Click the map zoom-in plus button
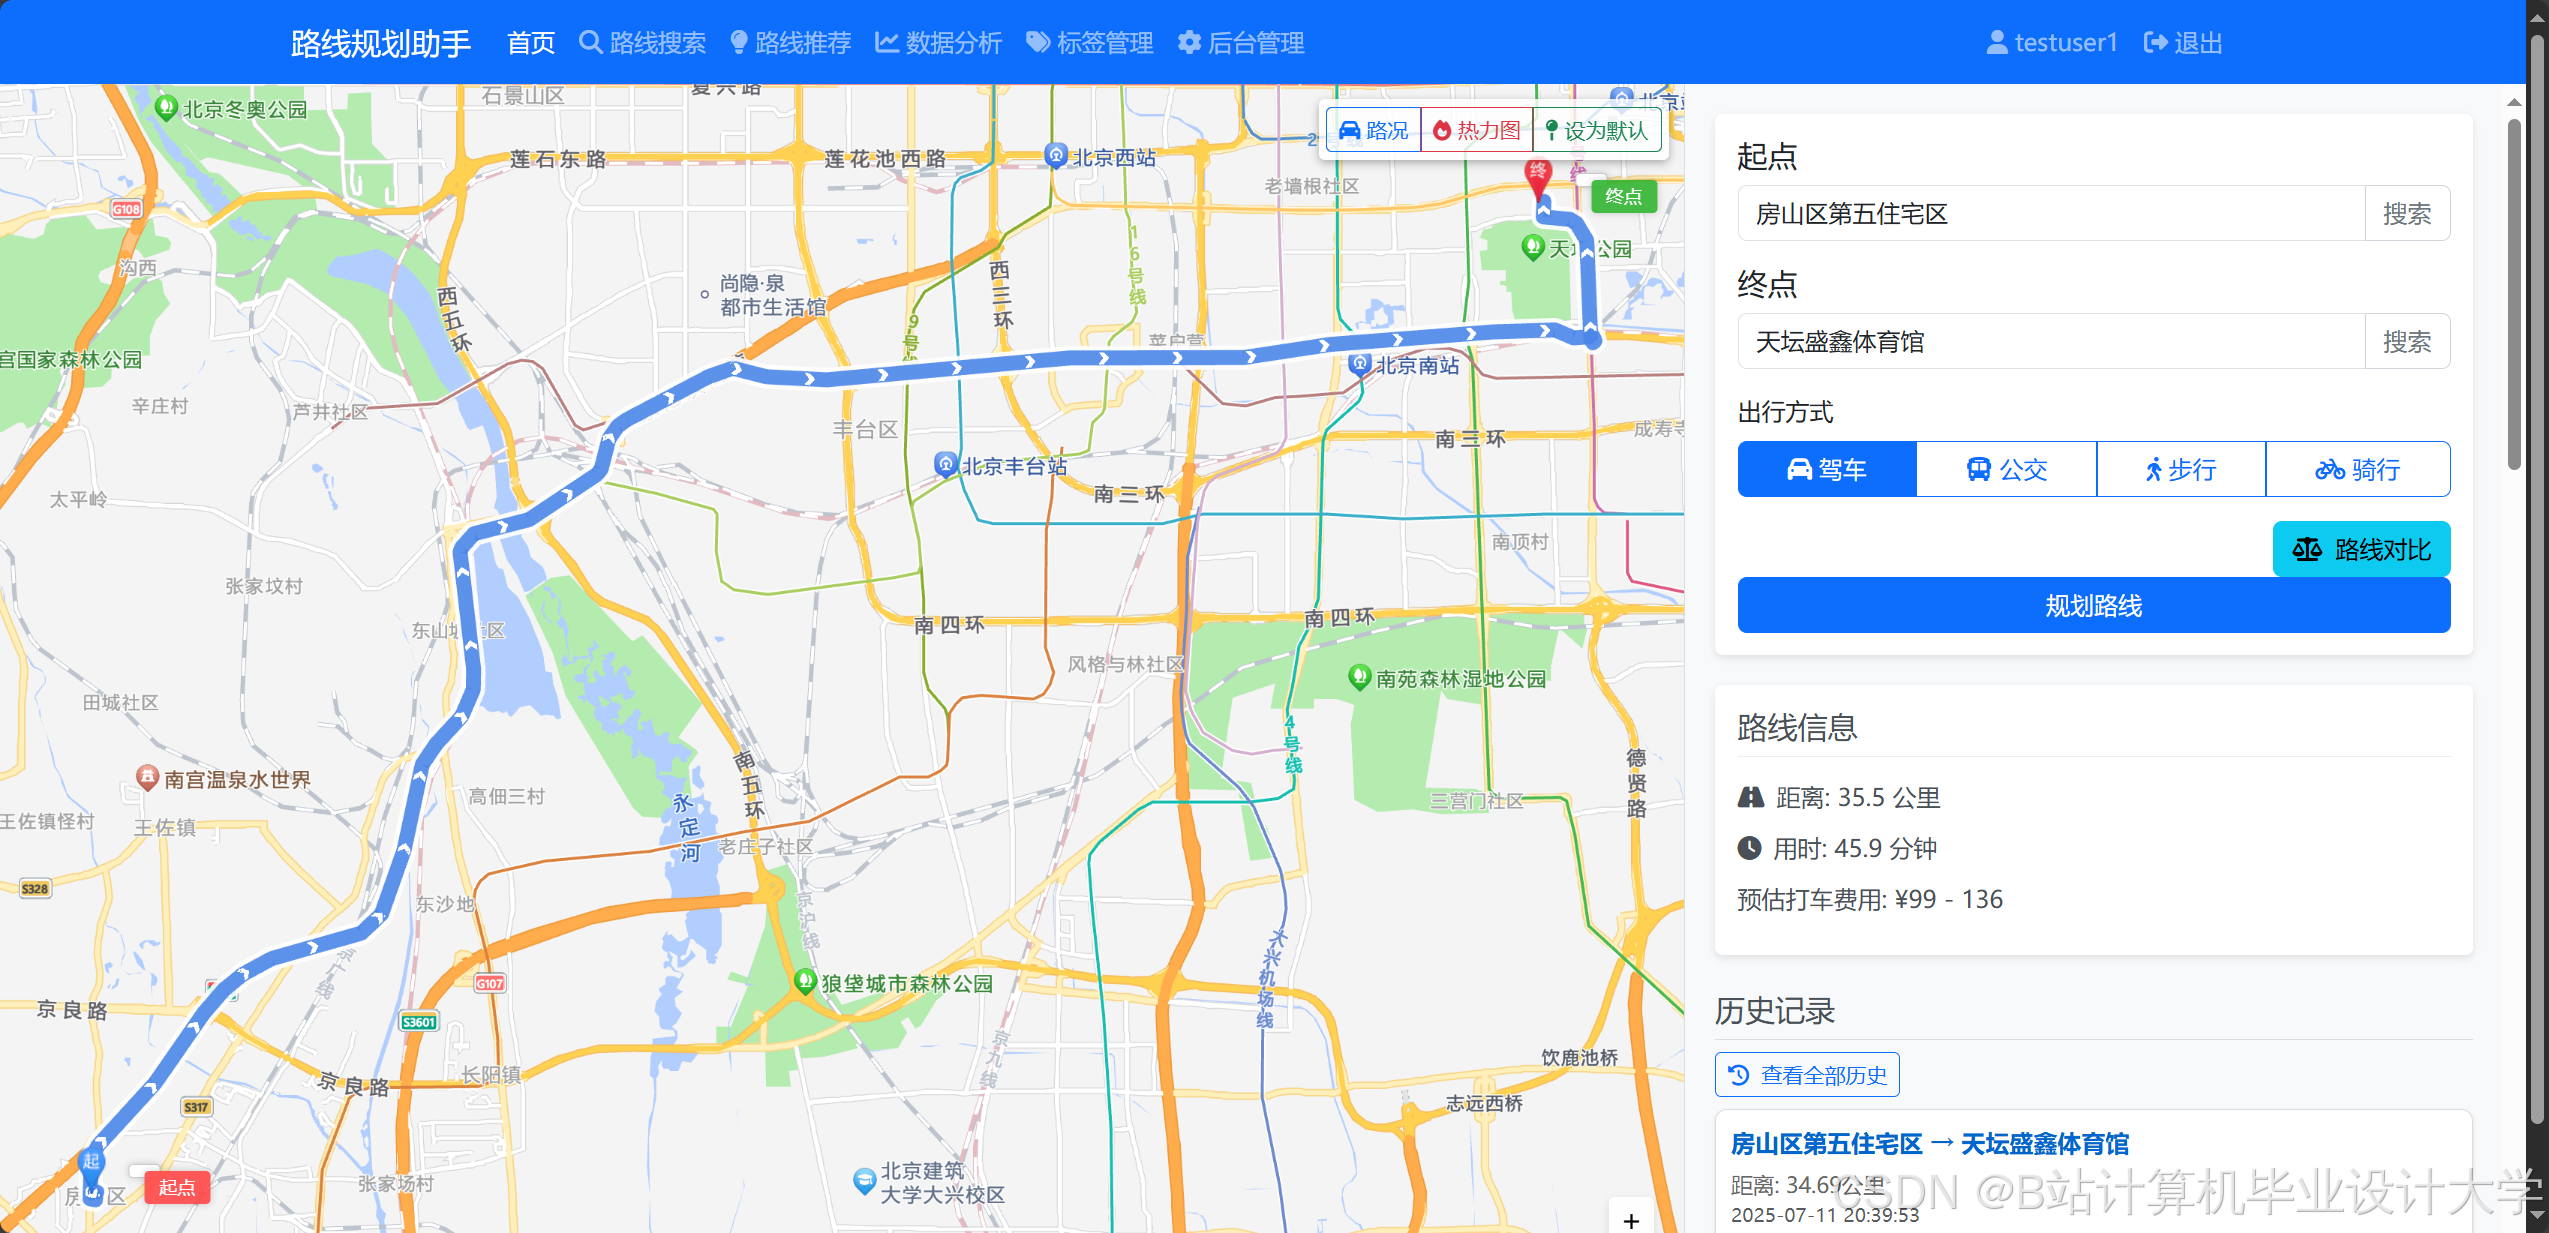 1631,1219
